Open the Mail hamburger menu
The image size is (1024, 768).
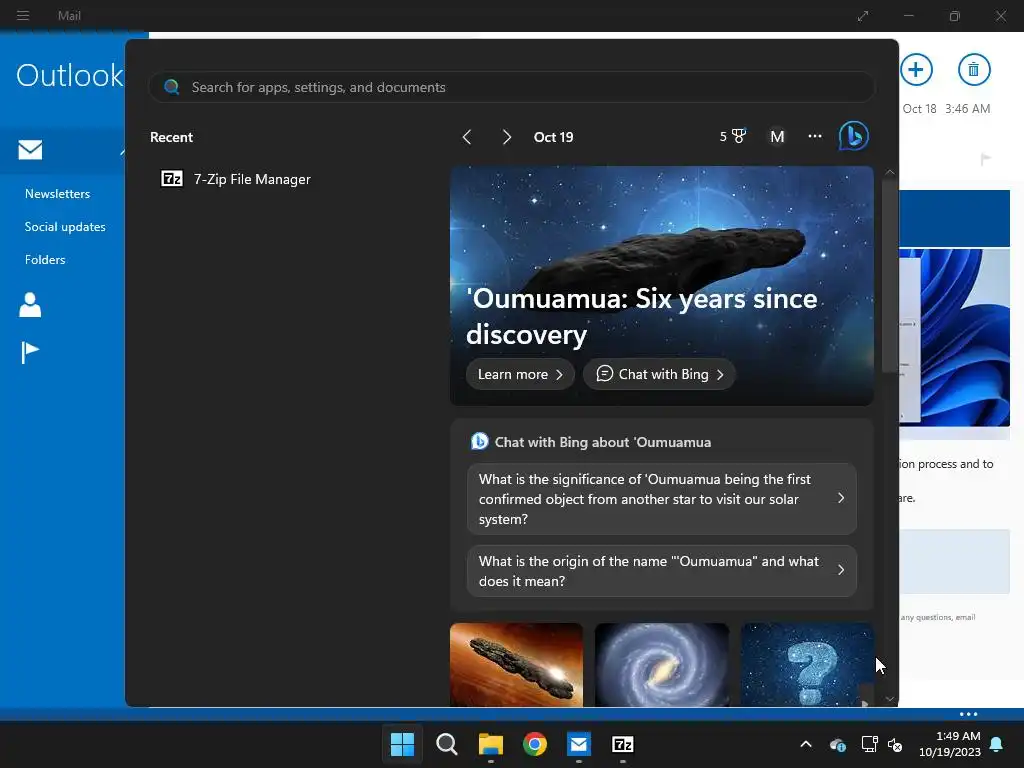pyautogui.click(x=23, y=15)
